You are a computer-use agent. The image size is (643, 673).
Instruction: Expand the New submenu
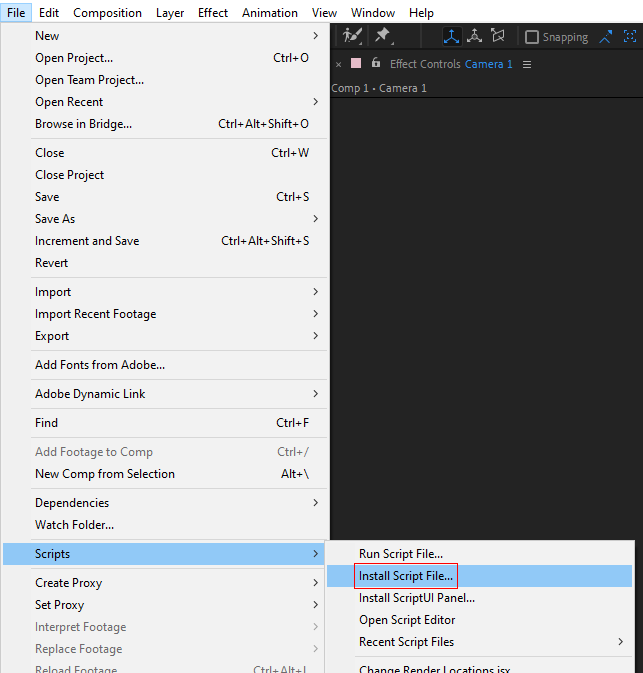point(165,36)
